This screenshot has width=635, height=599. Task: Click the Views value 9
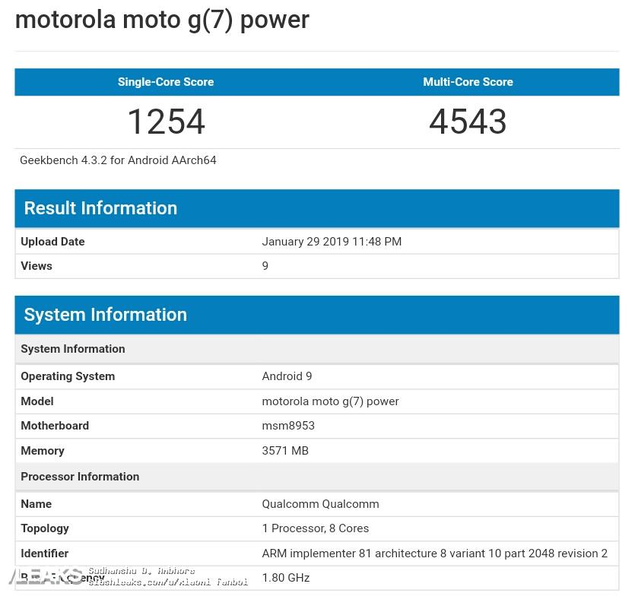pos(265,266)
